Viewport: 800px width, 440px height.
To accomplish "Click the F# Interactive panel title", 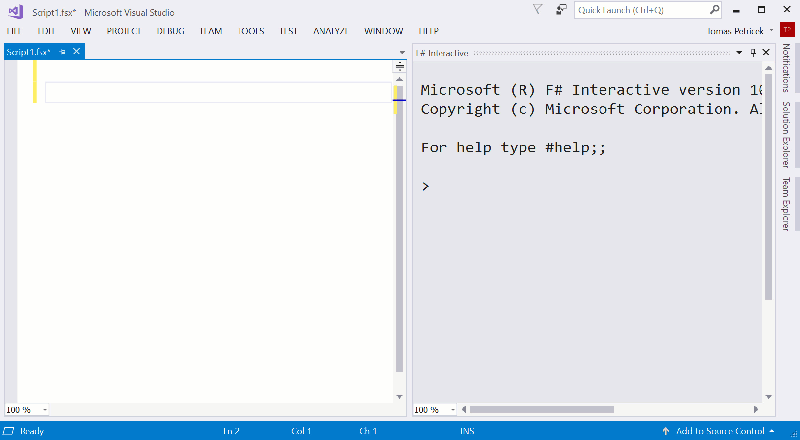I will [442, 53].
